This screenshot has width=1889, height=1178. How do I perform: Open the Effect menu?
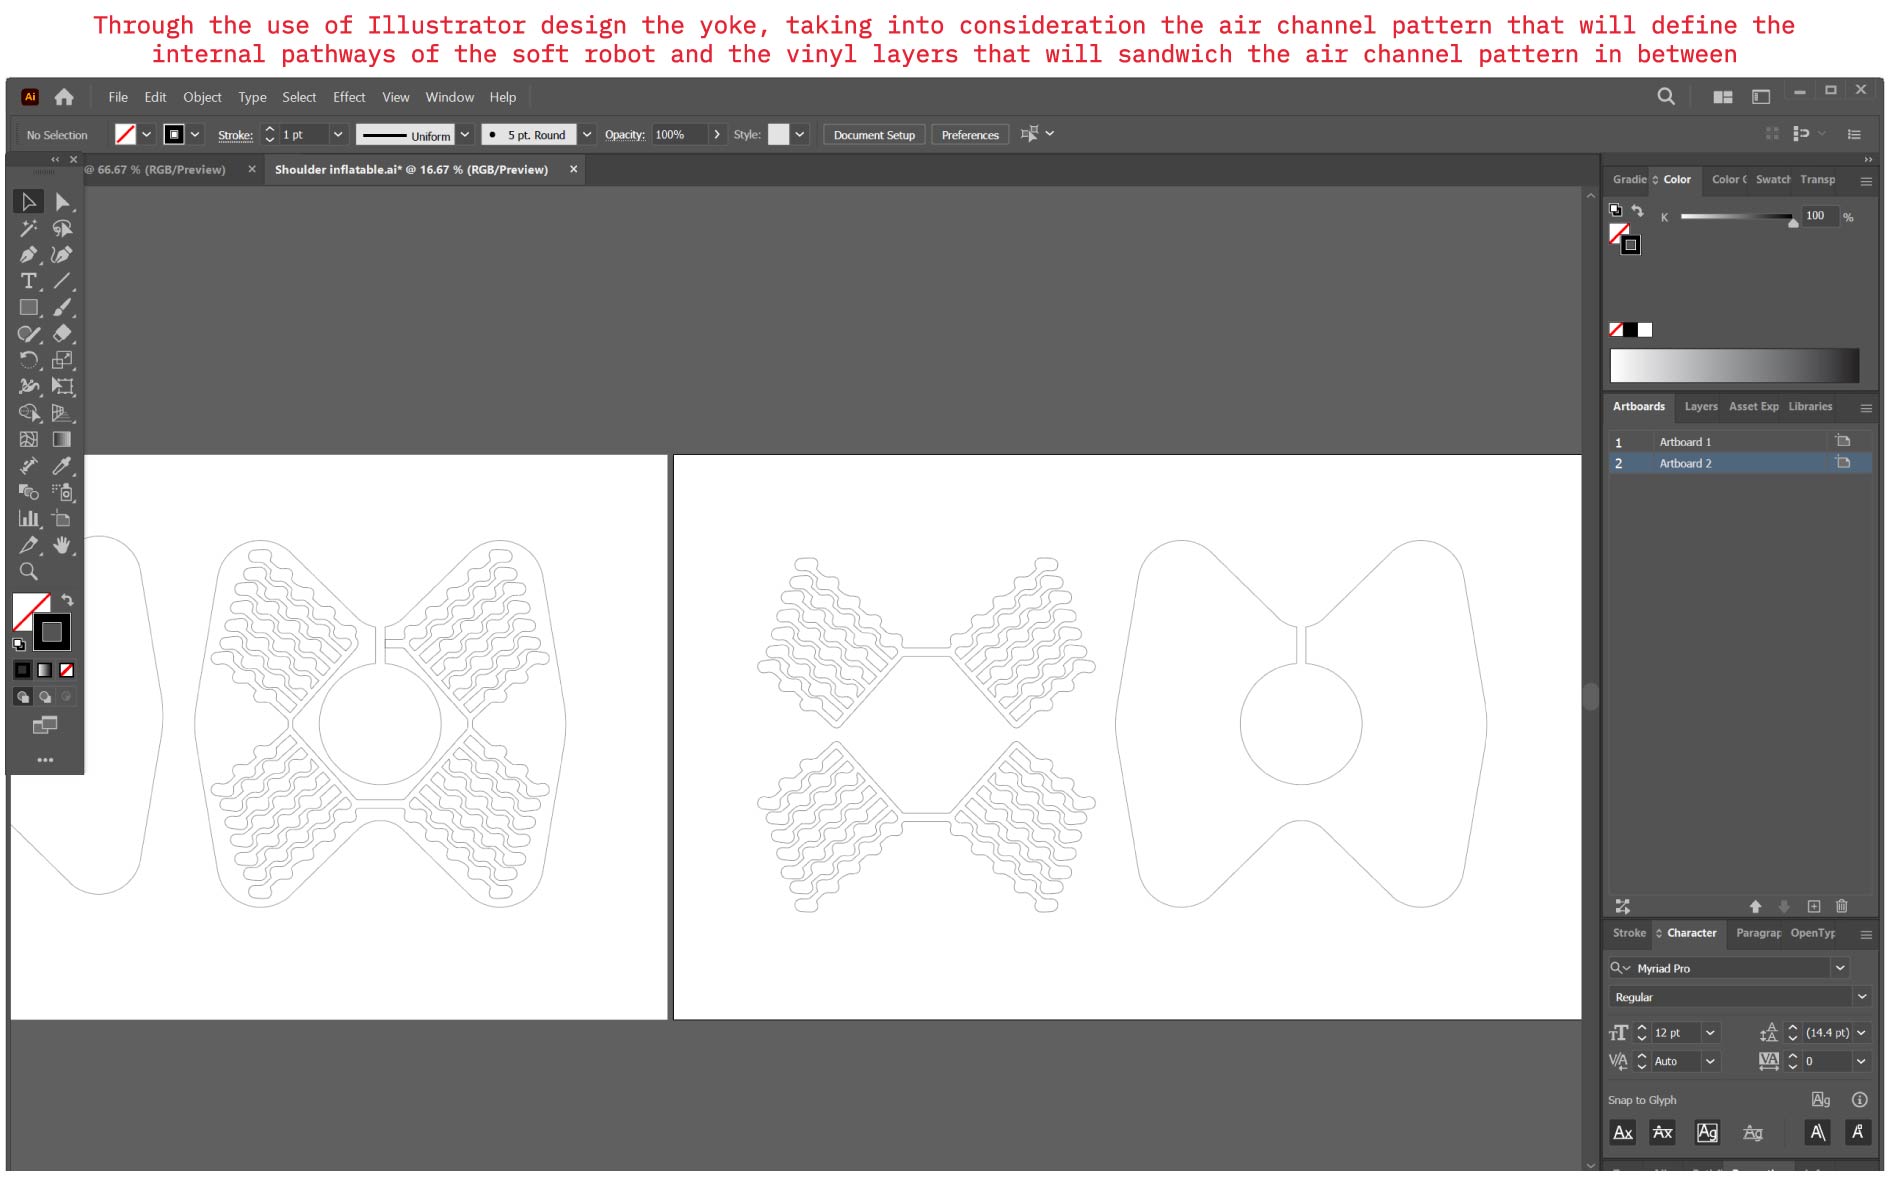(348, 97)
